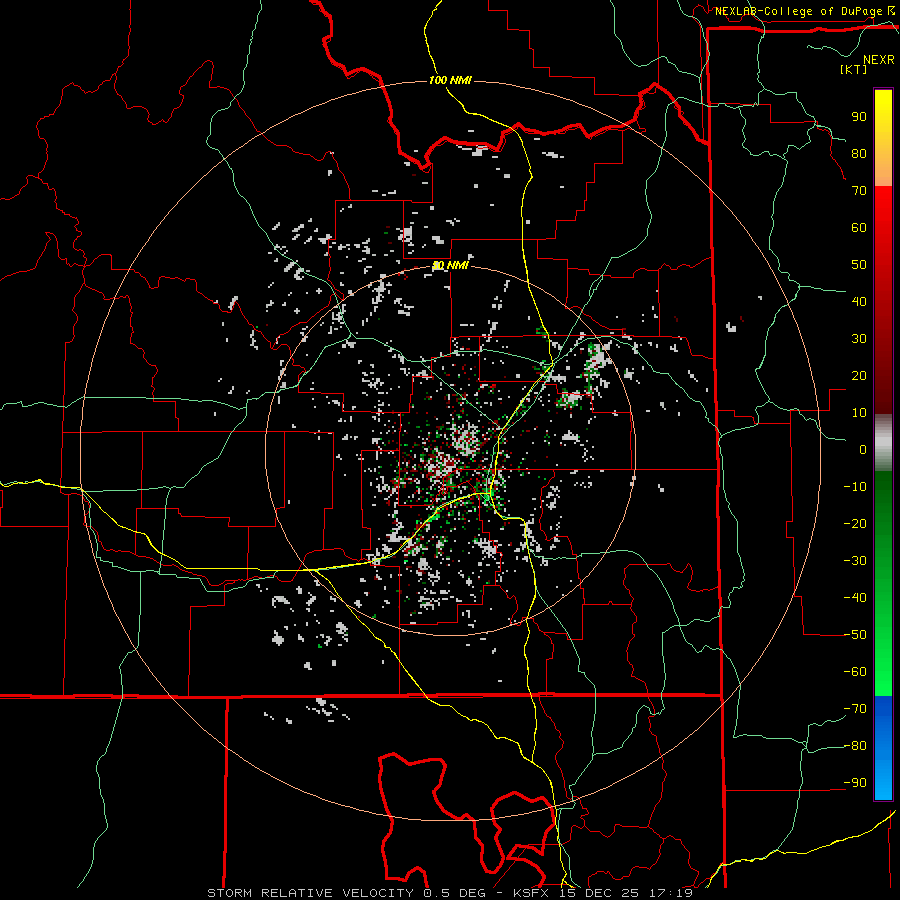The height and width of the screenshot is (900, 900).
Task: Click the -50 value on velocity scale
Action: tap(855, 635)
